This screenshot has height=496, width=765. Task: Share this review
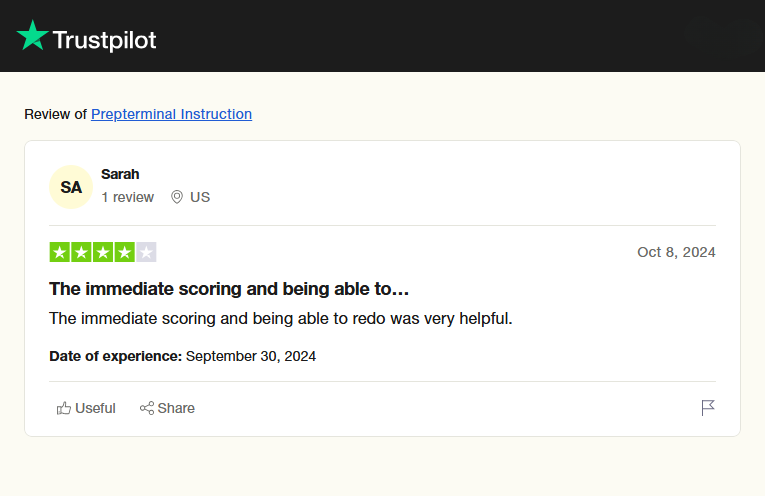click(167, 408)
